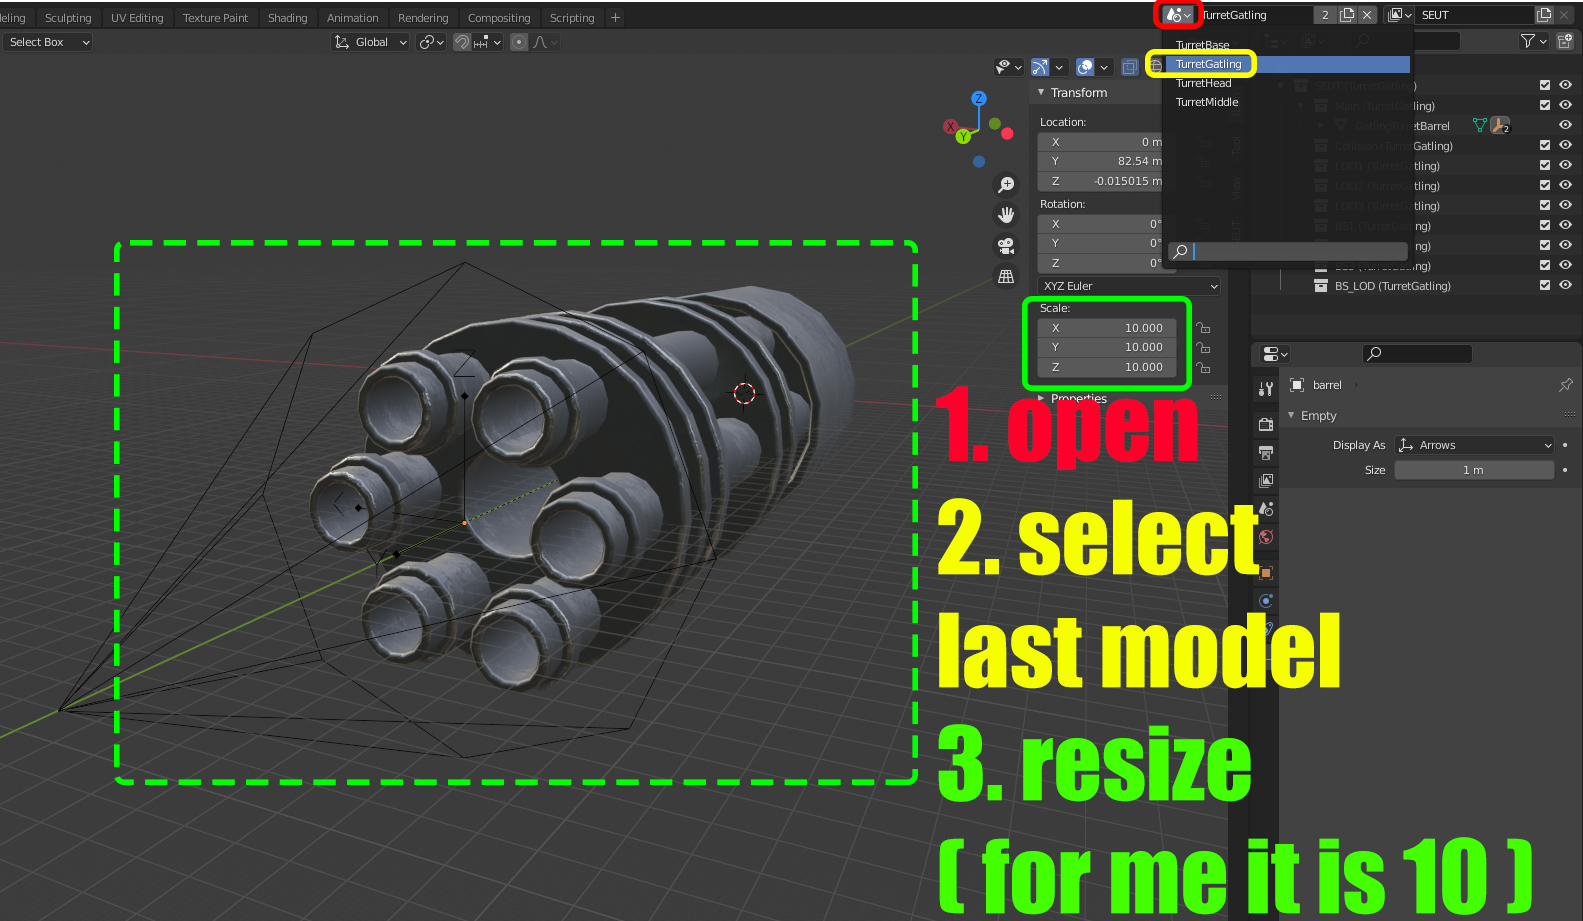Uncheck the SEUT (TurretGatling) collection checkbox

[x=1545, y=85]
